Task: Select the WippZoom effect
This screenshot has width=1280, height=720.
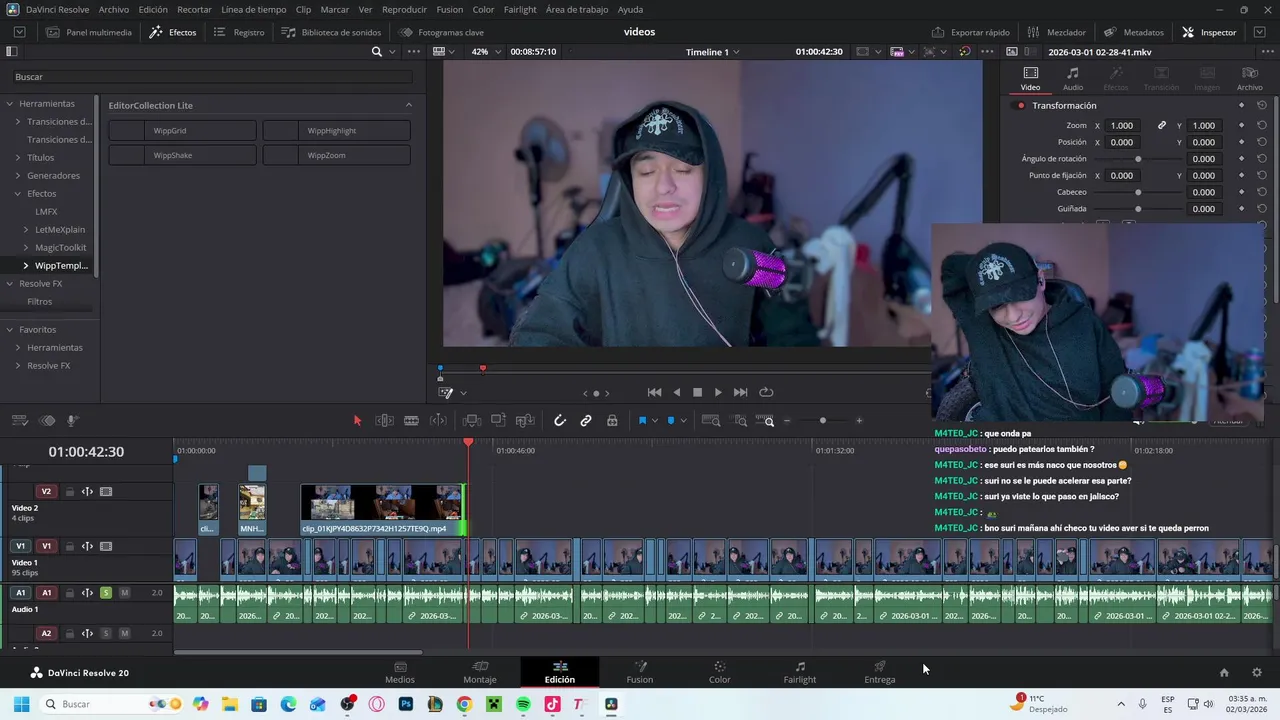Action: coord(337,156)
